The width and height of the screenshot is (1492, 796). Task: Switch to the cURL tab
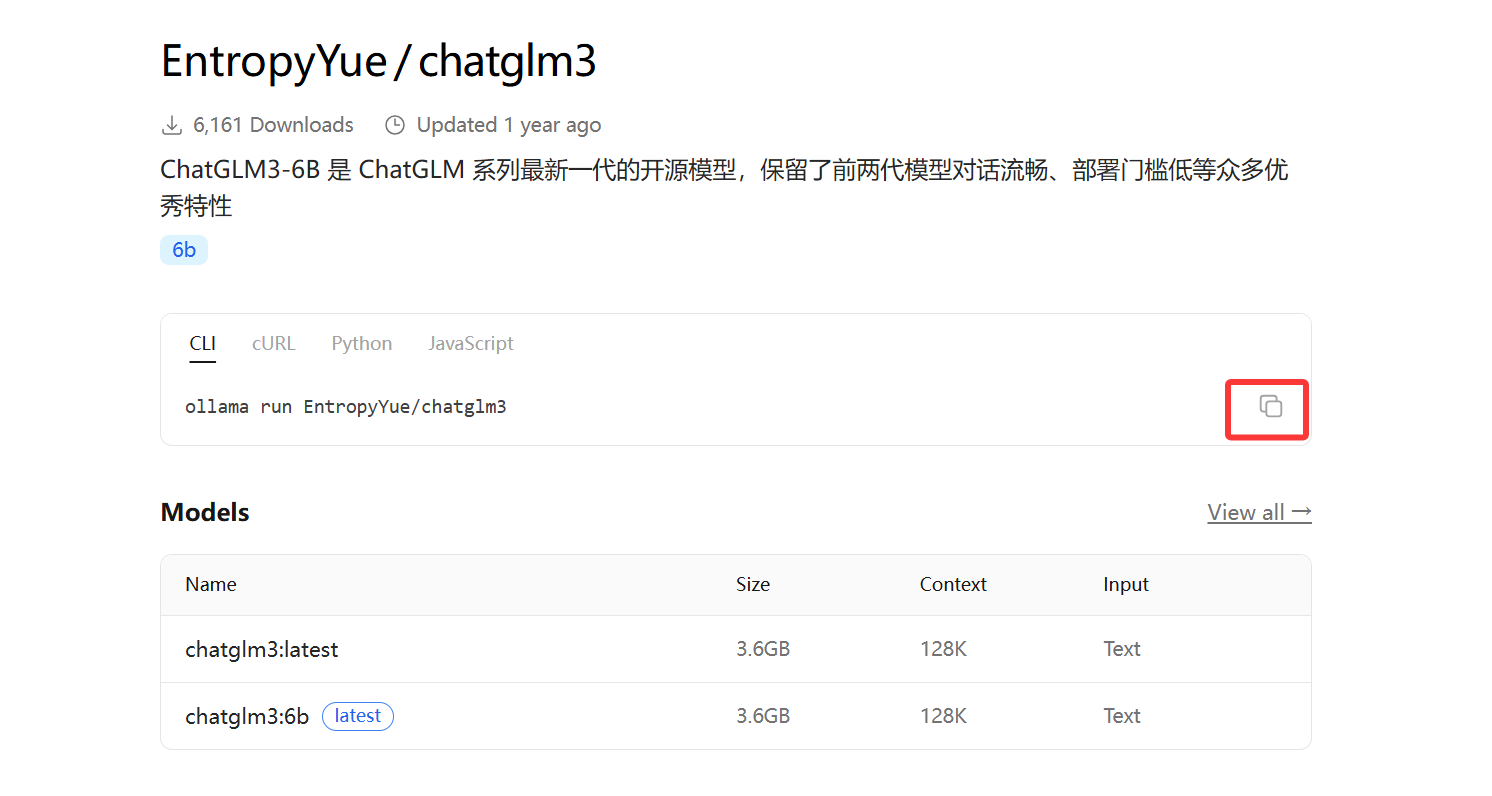click(273, 343)
